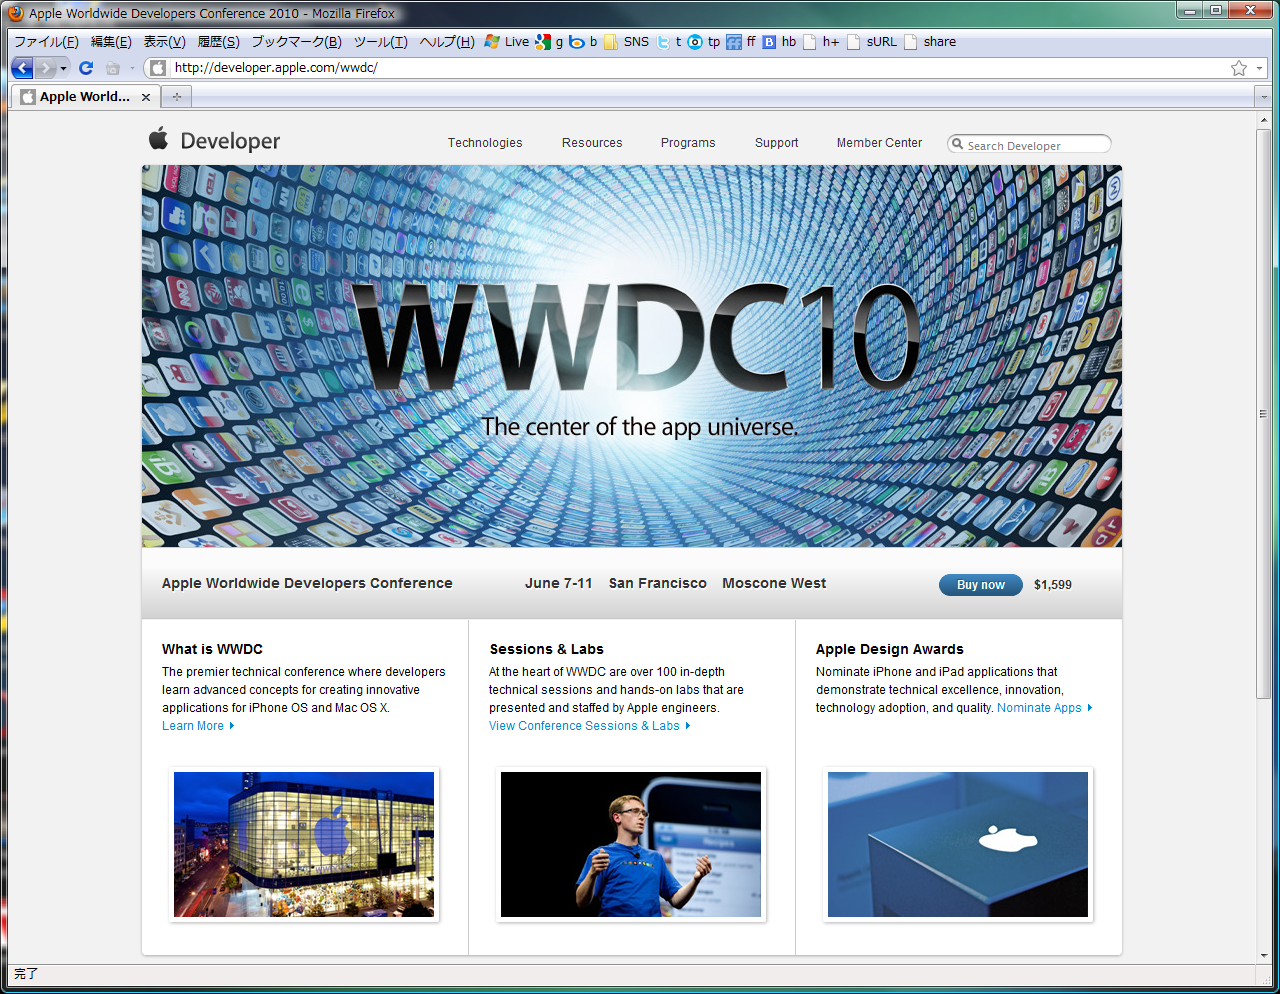
Task: Click the Moscone West building photo
Action: [304, 844]
